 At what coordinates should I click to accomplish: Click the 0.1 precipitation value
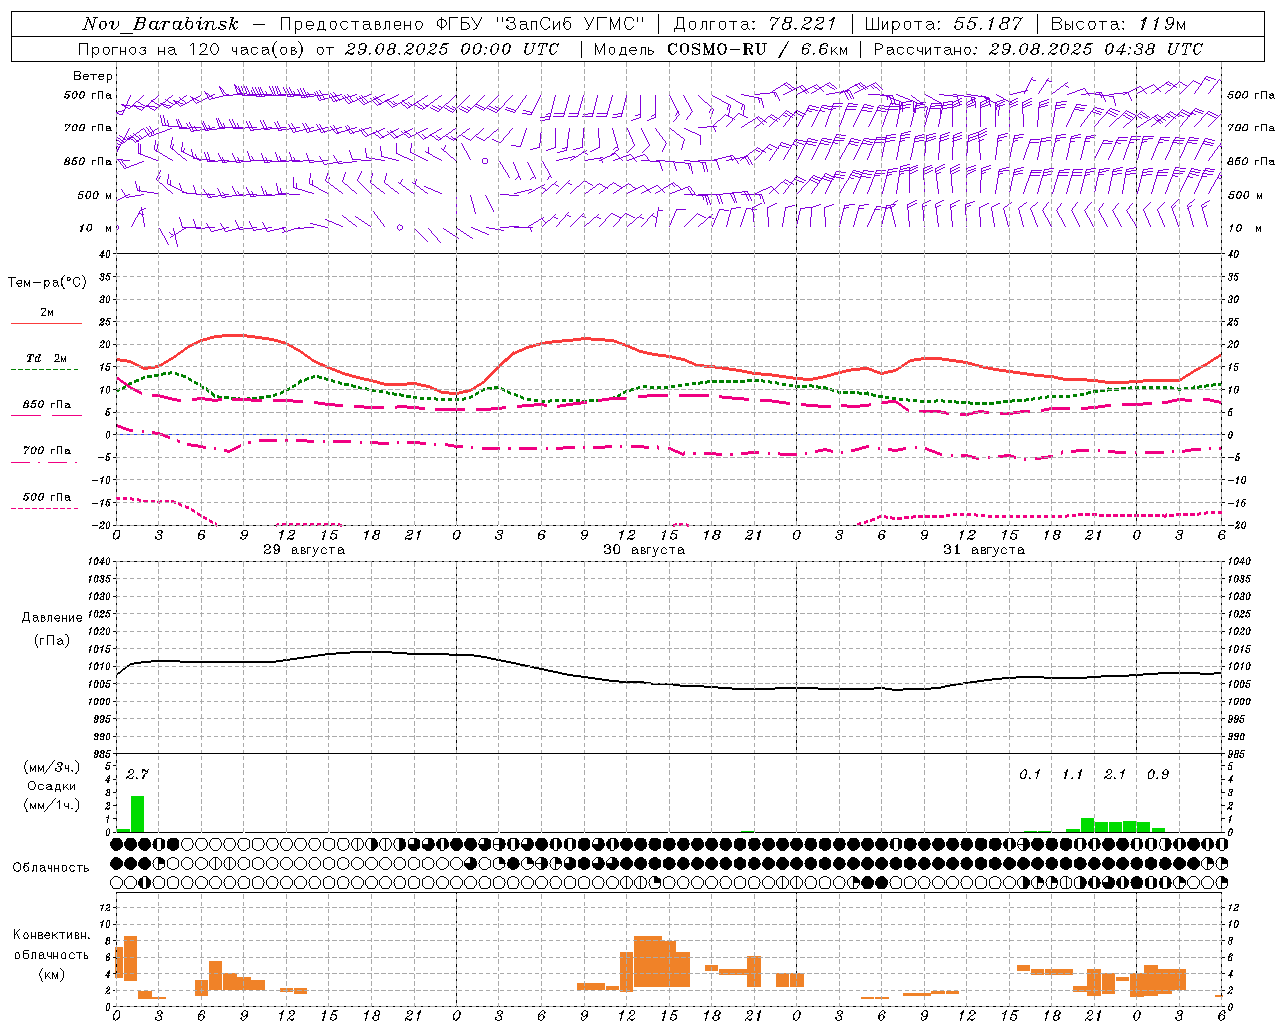tap(1030, 774)
